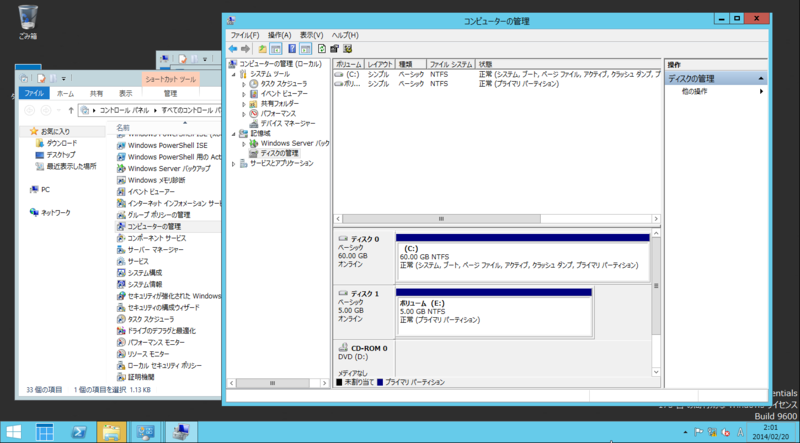Switch to the ホーム ribbon tab in Explorer
This screenshot has width=800, height=443.
[65, 93]
